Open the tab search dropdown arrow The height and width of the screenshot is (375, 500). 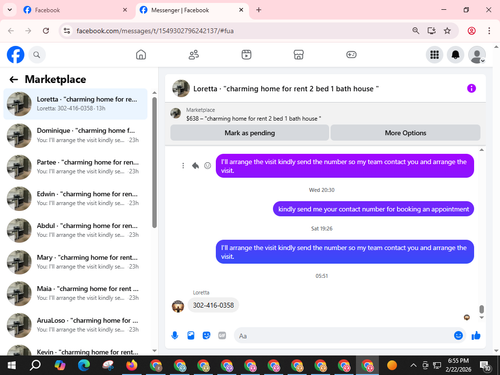10,10
